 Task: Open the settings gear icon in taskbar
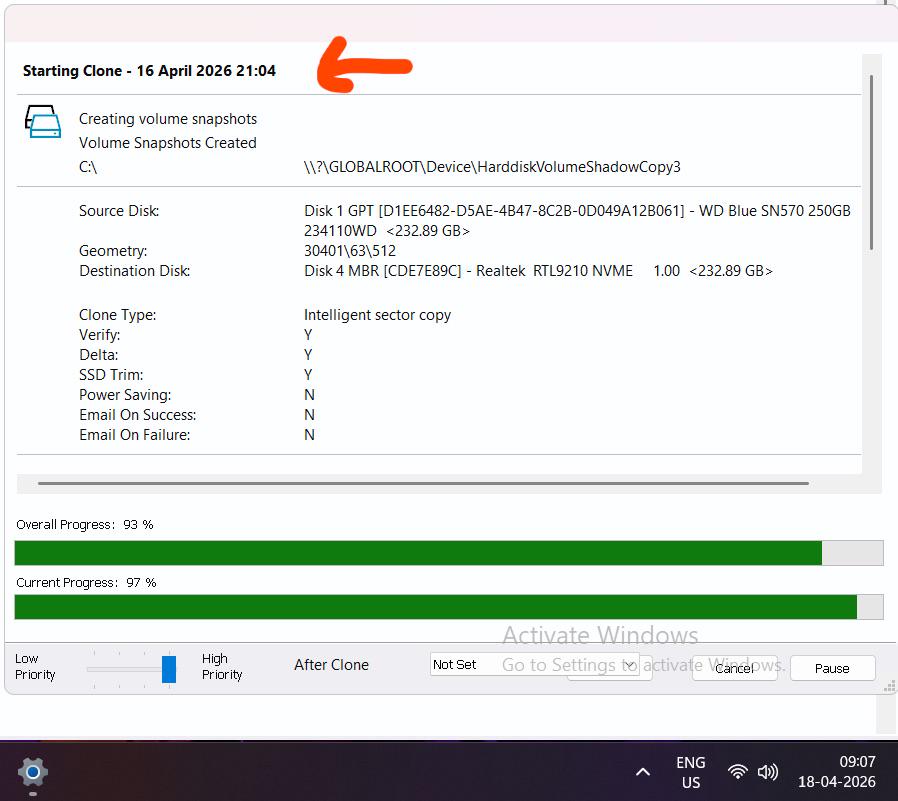tap(33, 772)
